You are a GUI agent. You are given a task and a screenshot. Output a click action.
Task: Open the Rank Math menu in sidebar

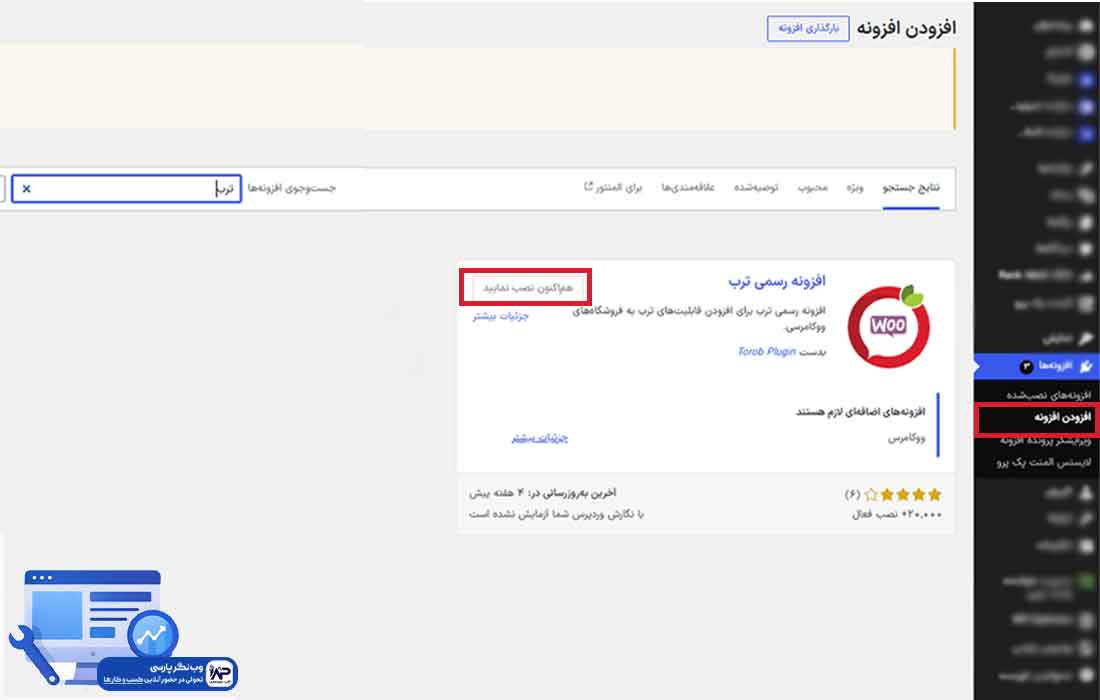pos(1045,275)
